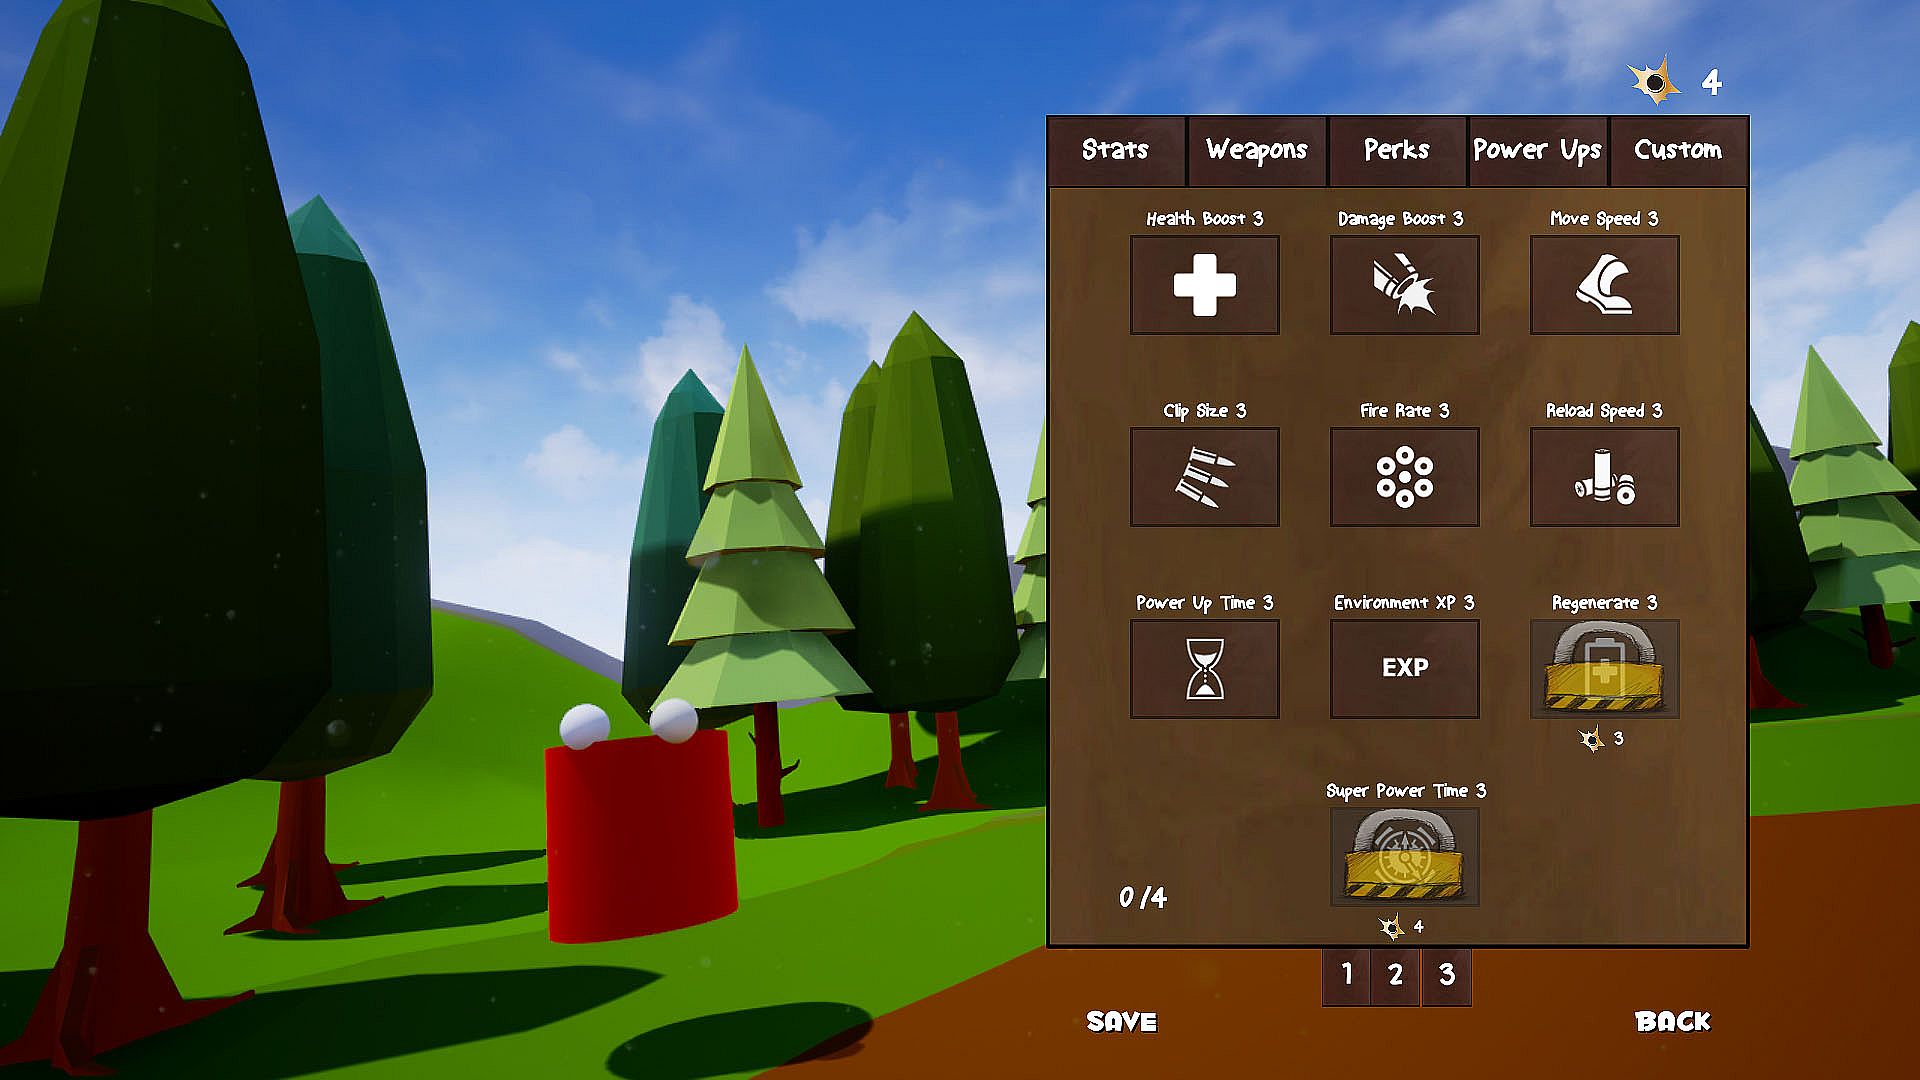Select the Power Up Time hourglass icon
Image resolution: width=1920 pixels, height=1080 pixels.
click(1204, 669)
